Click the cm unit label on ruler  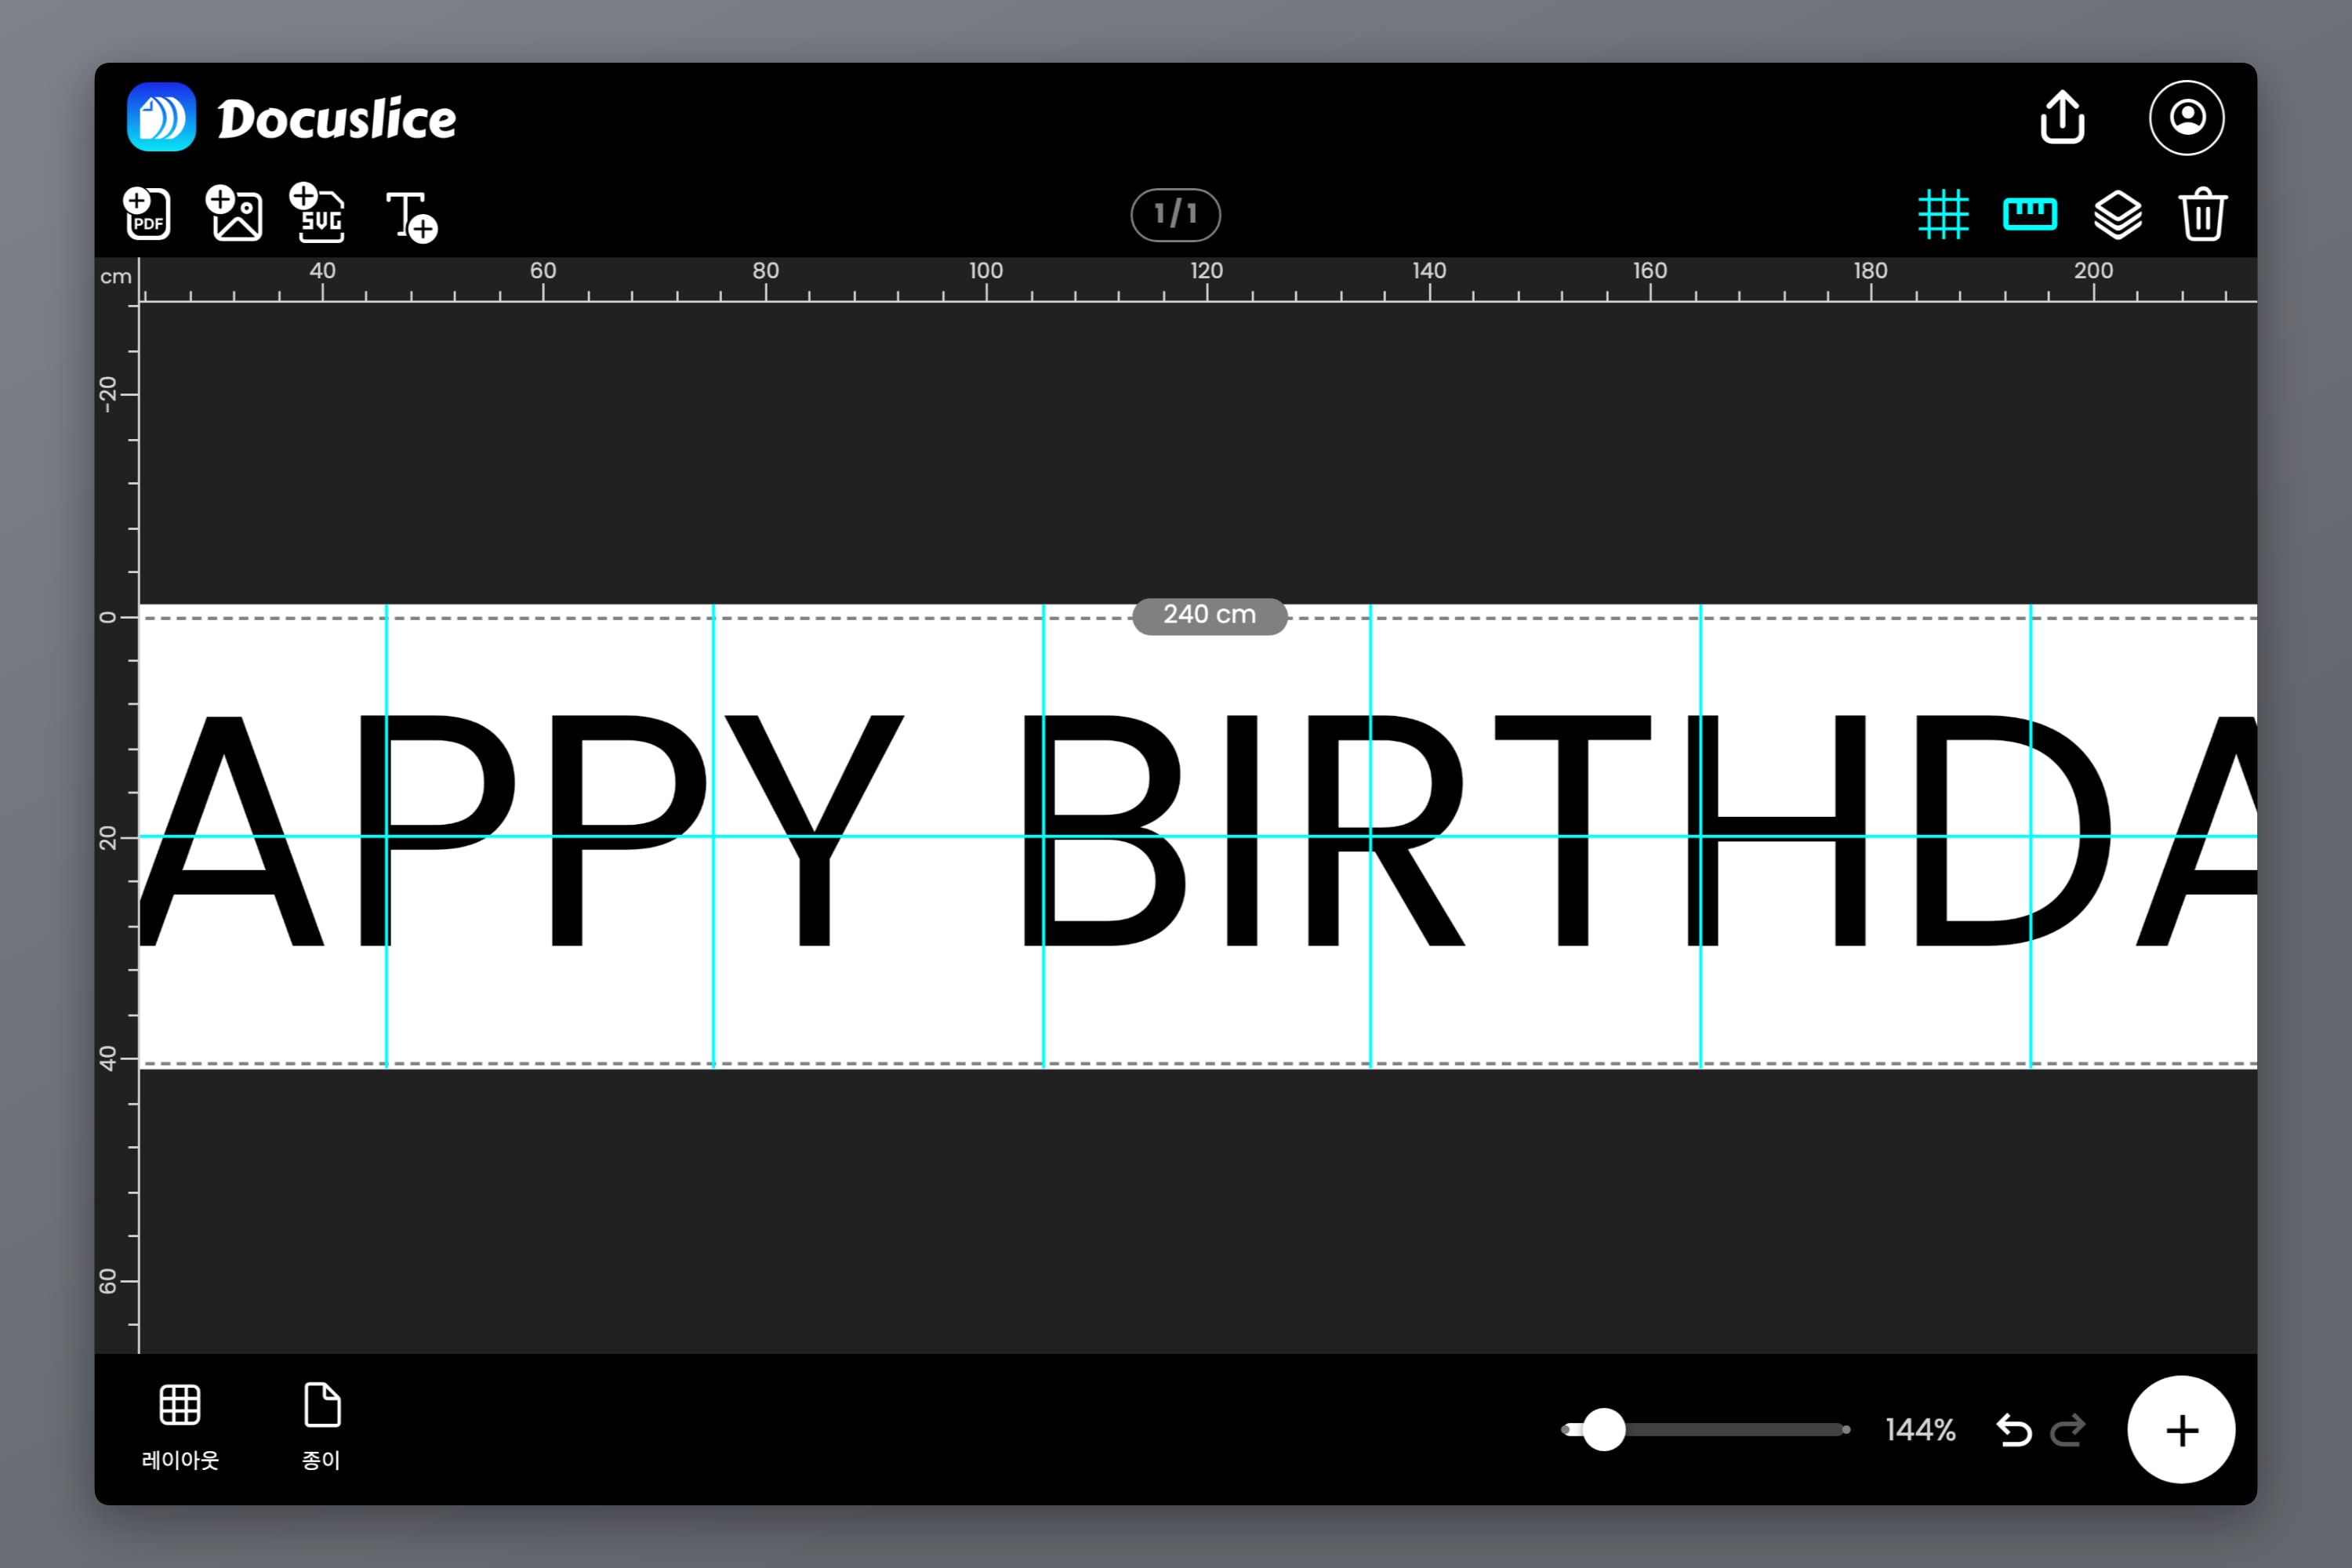coord(116,277)
